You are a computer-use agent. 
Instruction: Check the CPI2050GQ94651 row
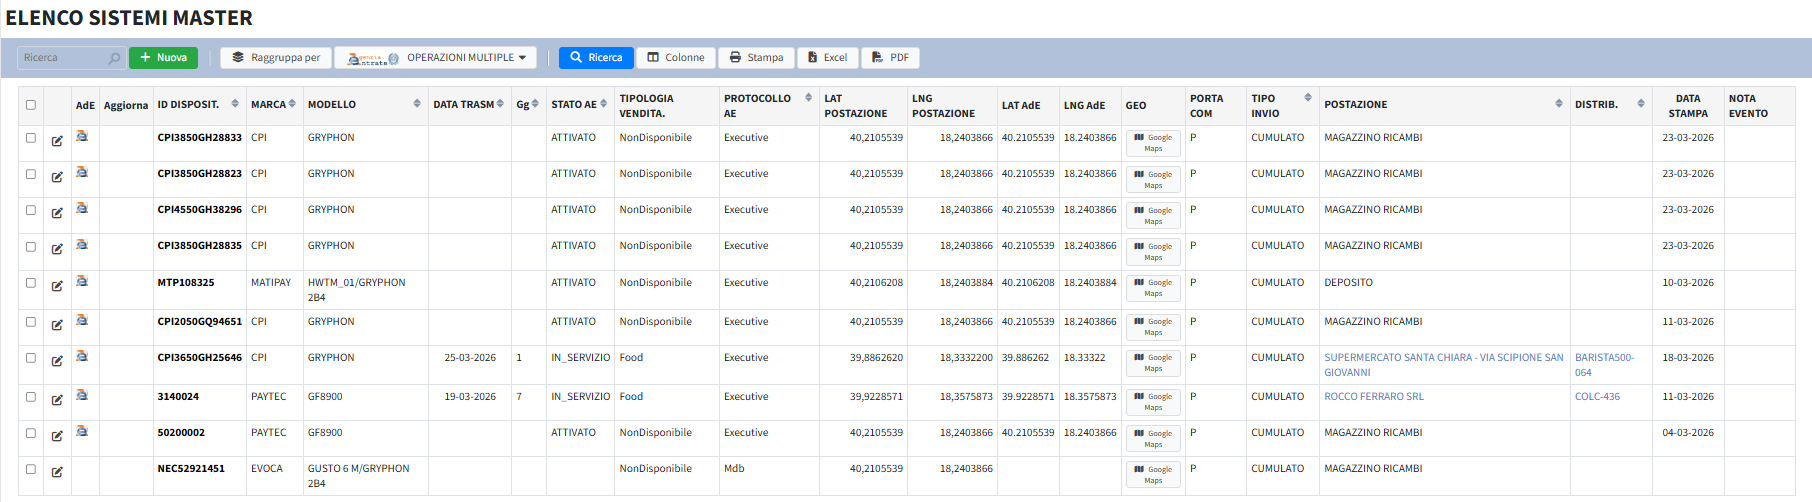click(31, 322)
